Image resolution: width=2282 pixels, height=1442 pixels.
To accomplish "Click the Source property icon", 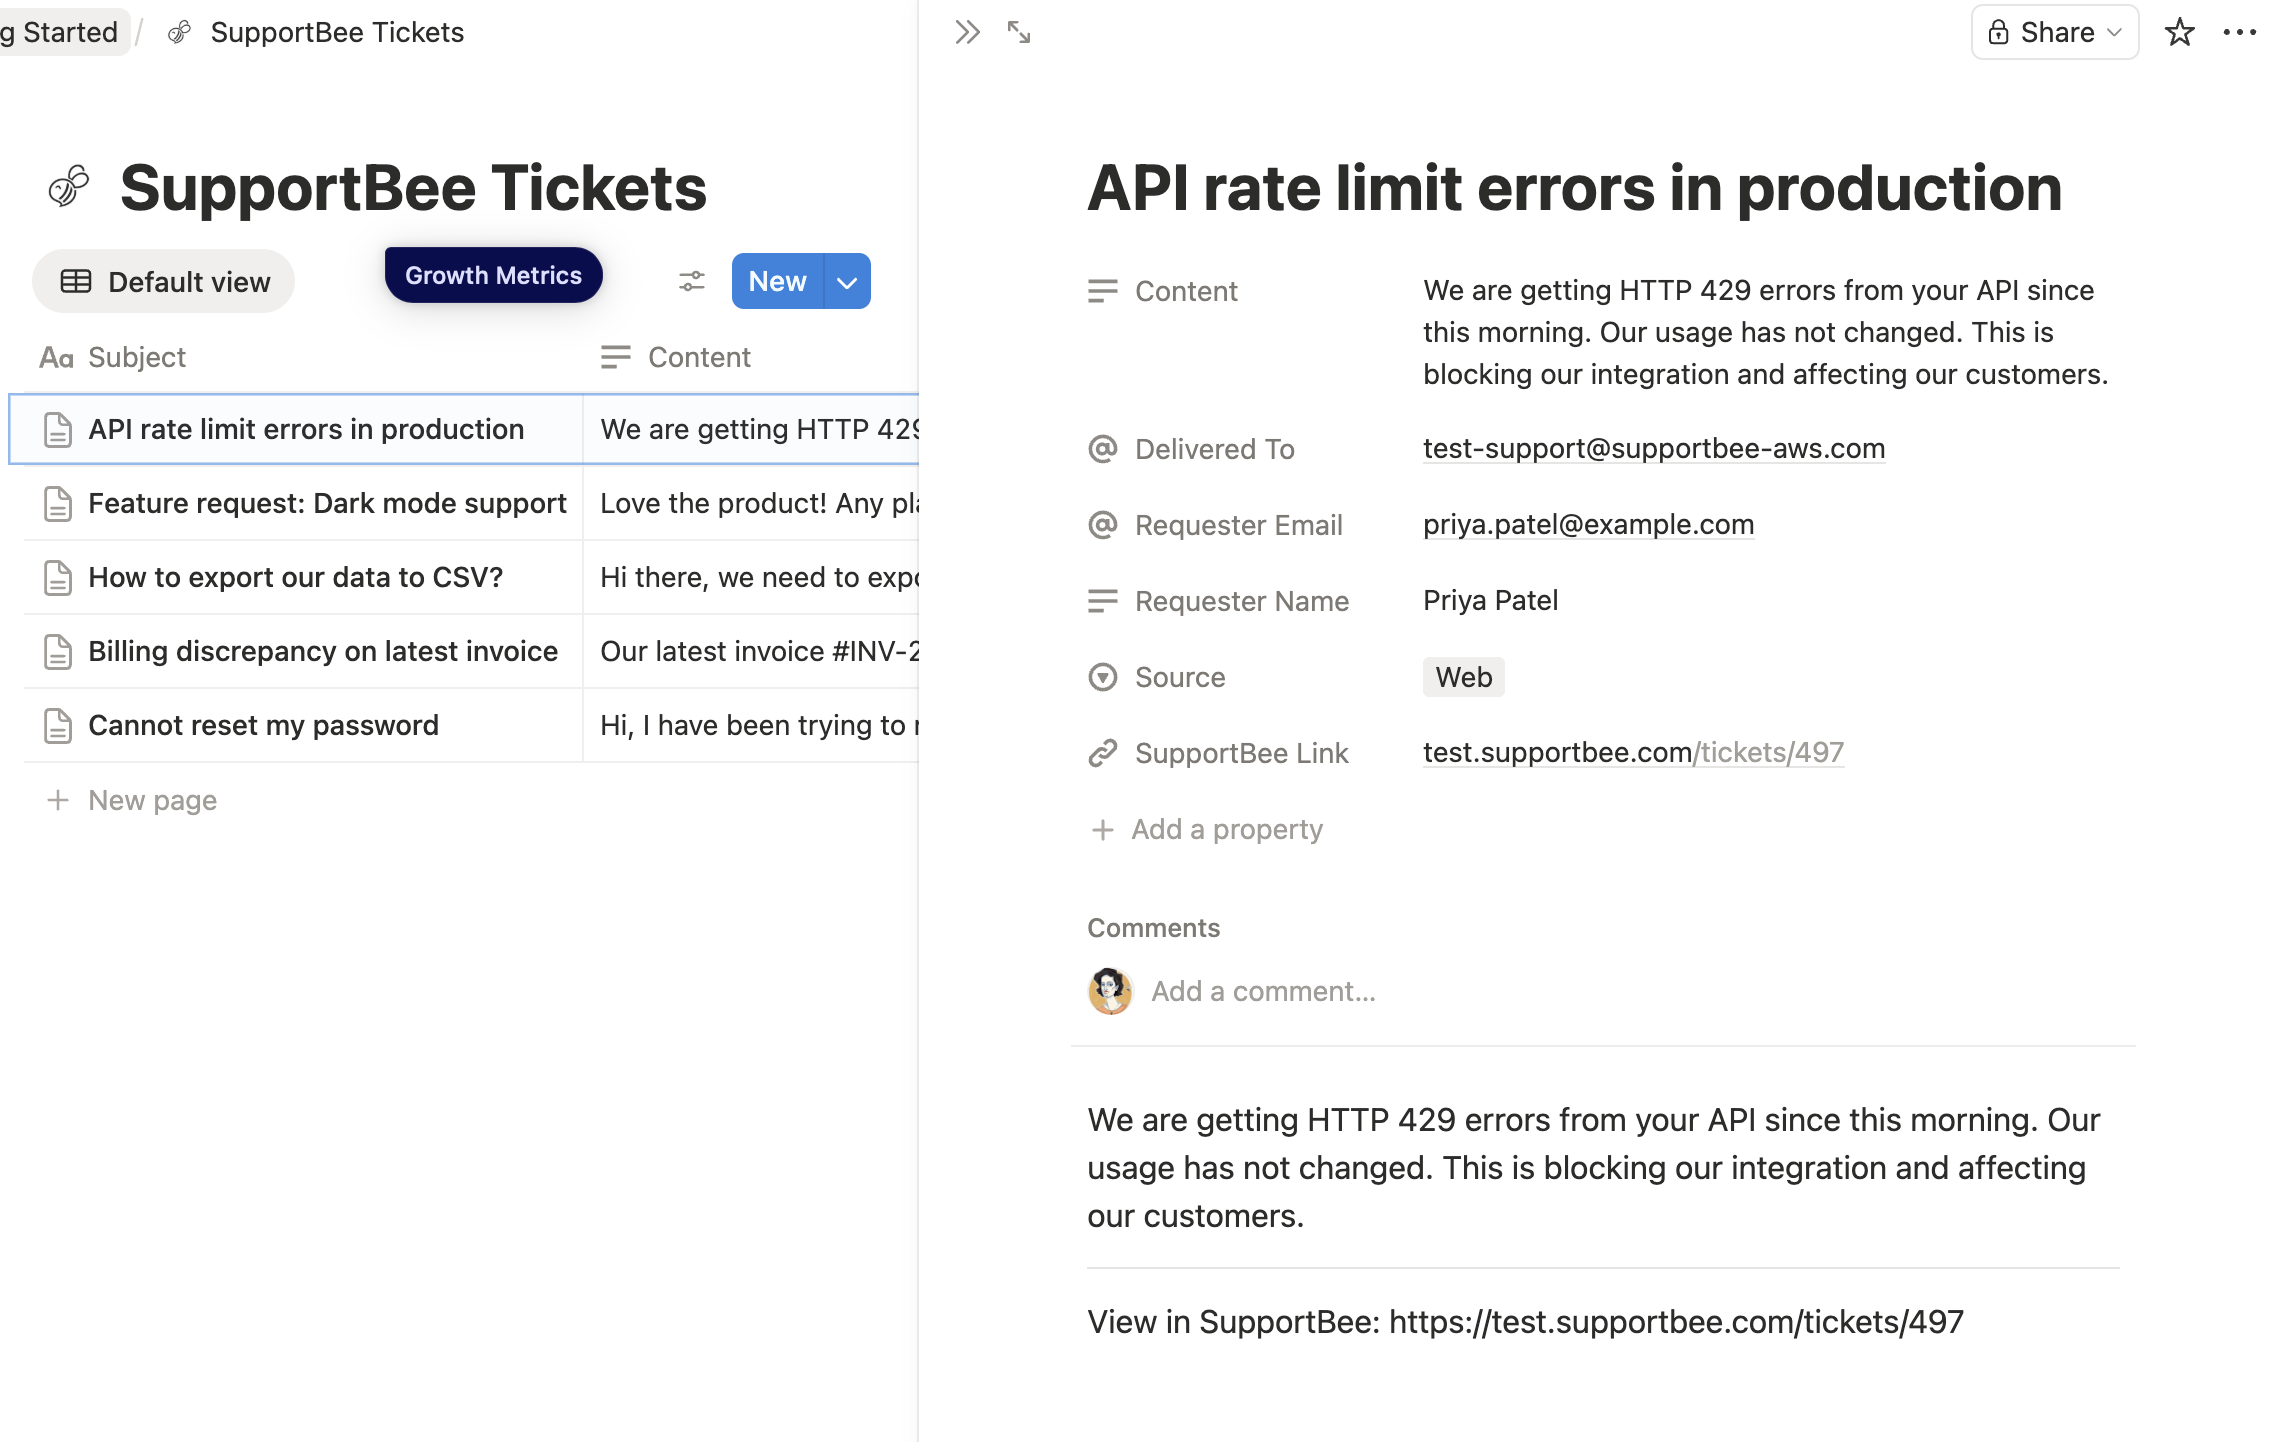I will coord(1102,678).
